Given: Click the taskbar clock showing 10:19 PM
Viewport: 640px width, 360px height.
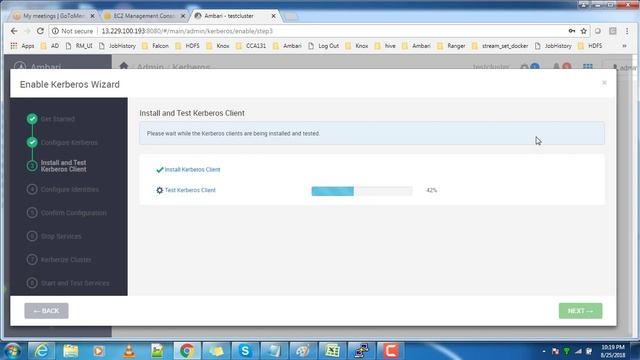Looking at the screenshot, I should [612, 351].
